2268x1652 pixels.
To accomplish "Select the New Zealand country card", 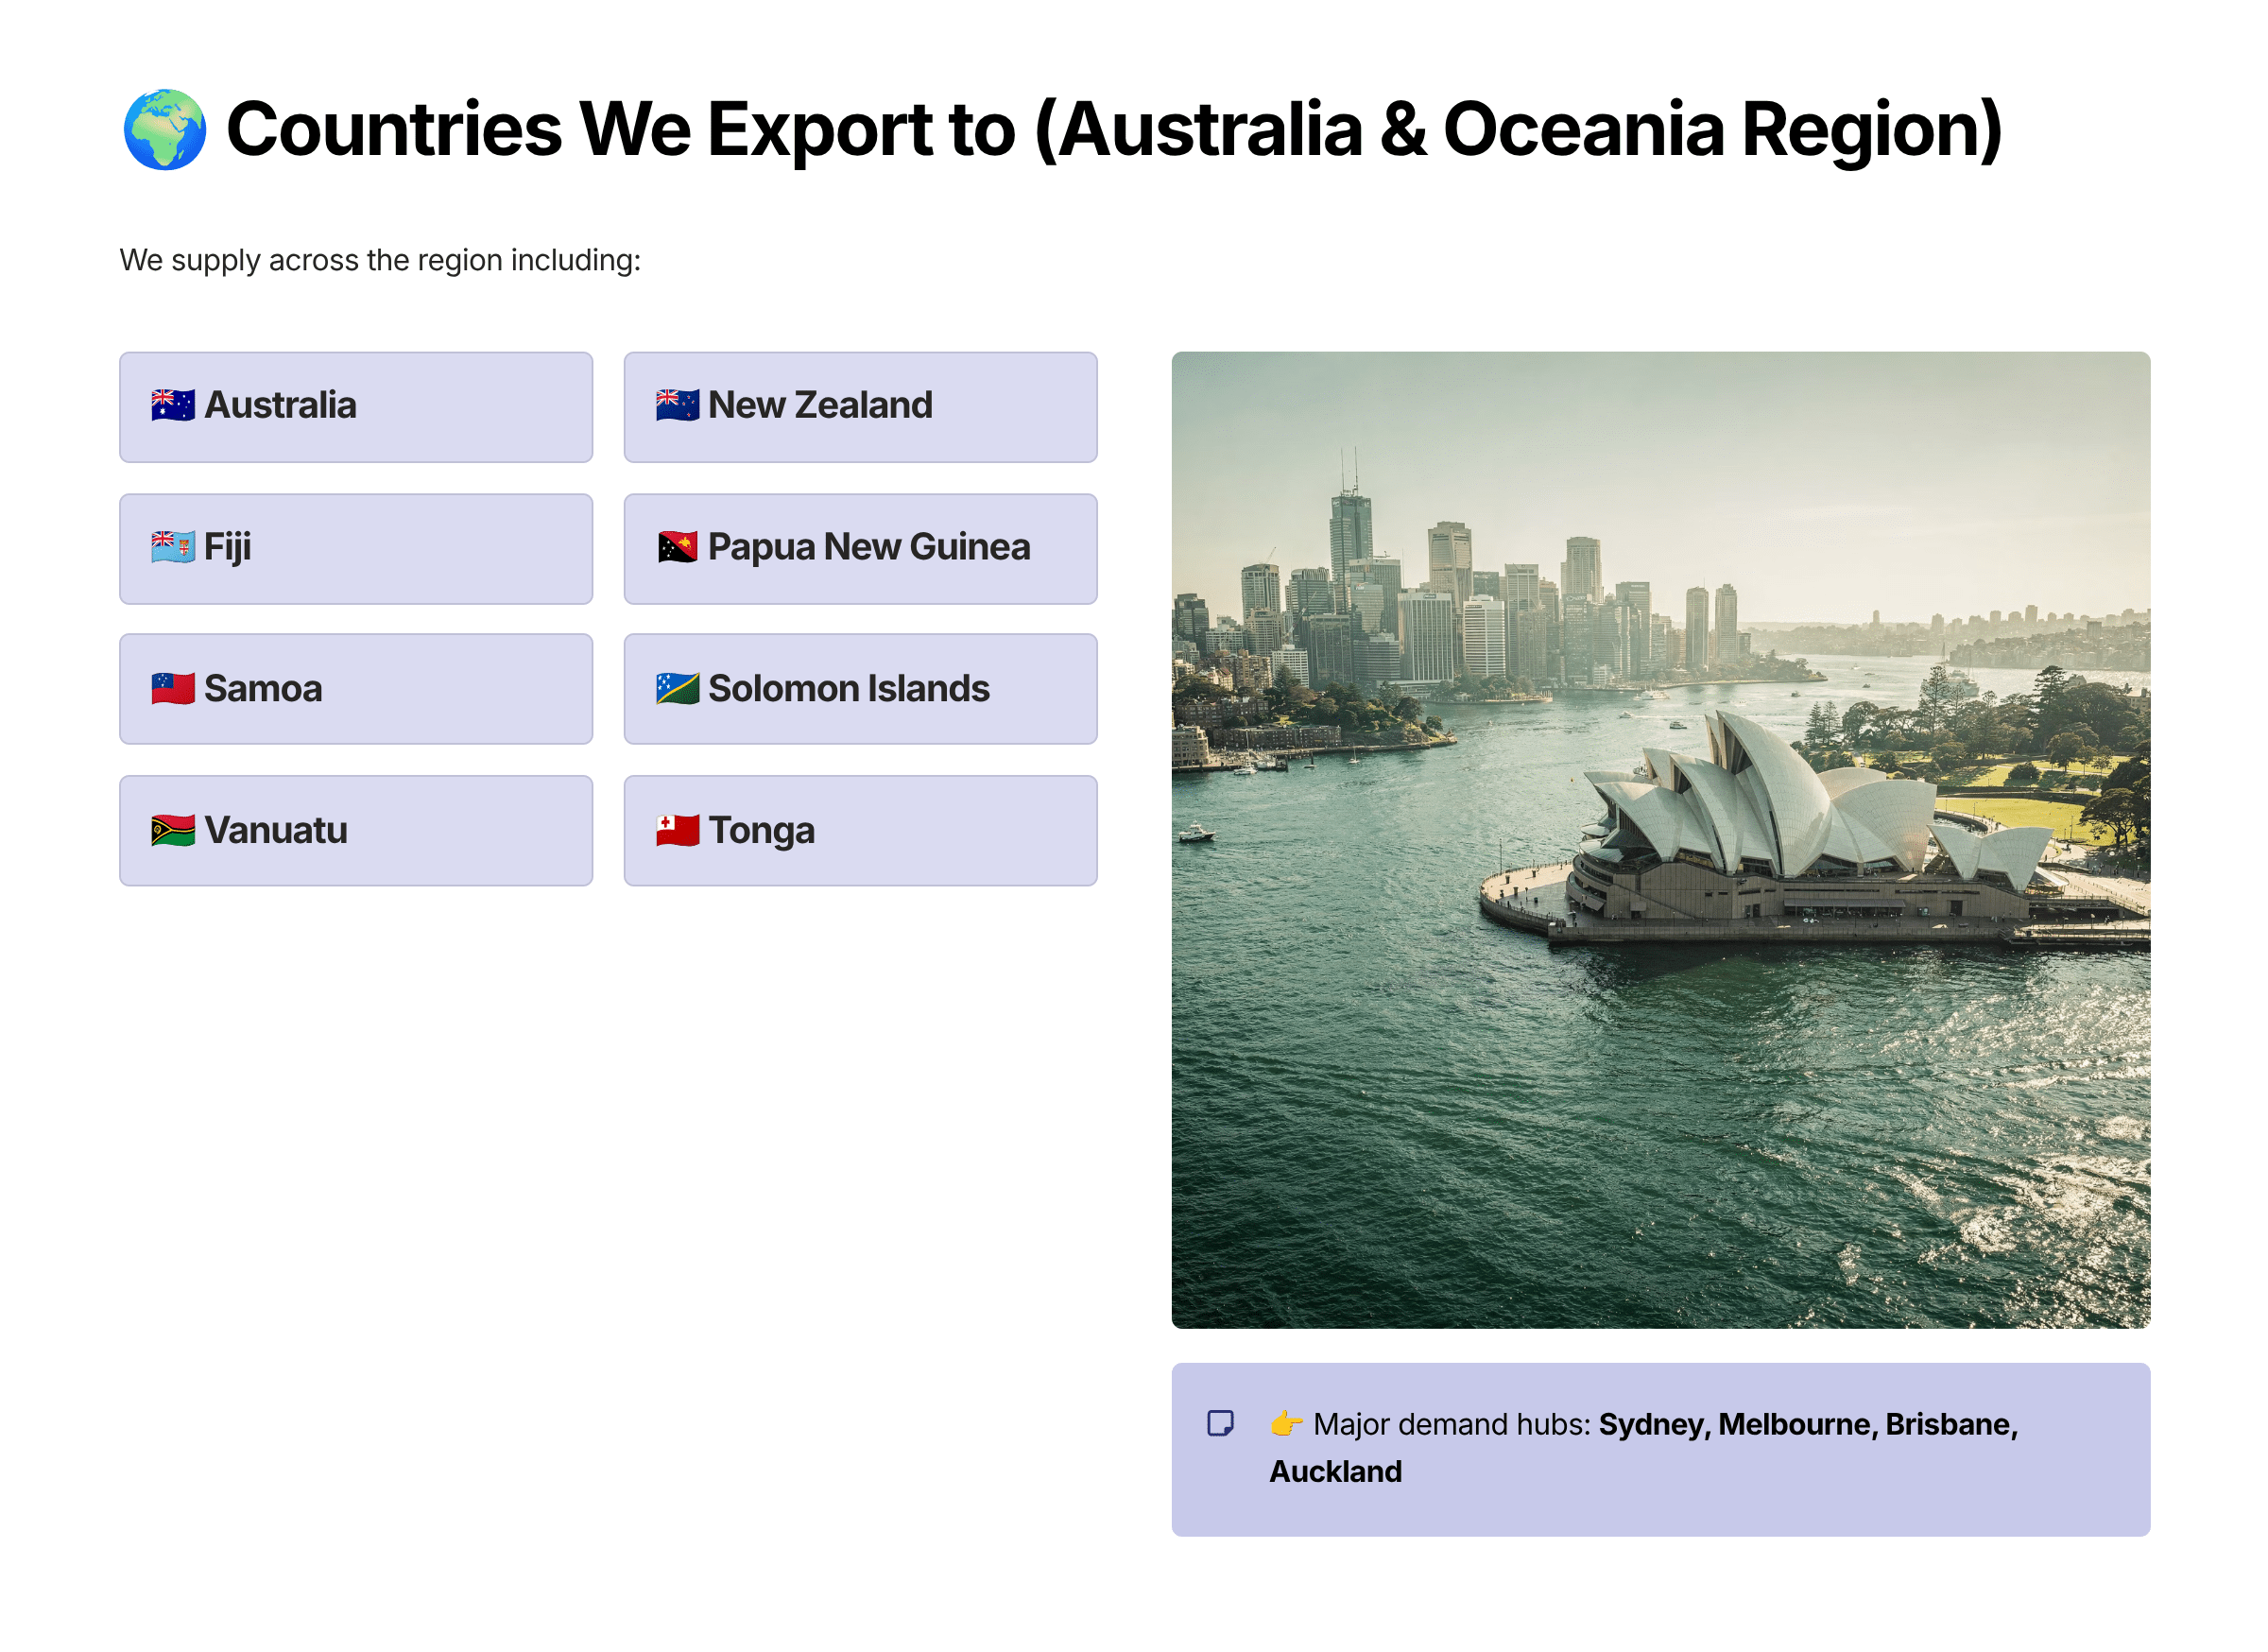I will pos(860,406).
